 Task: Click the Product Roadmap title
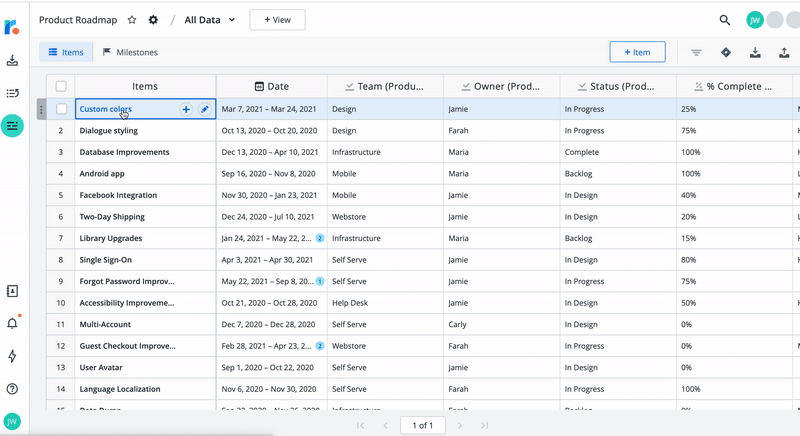(78, 20)
